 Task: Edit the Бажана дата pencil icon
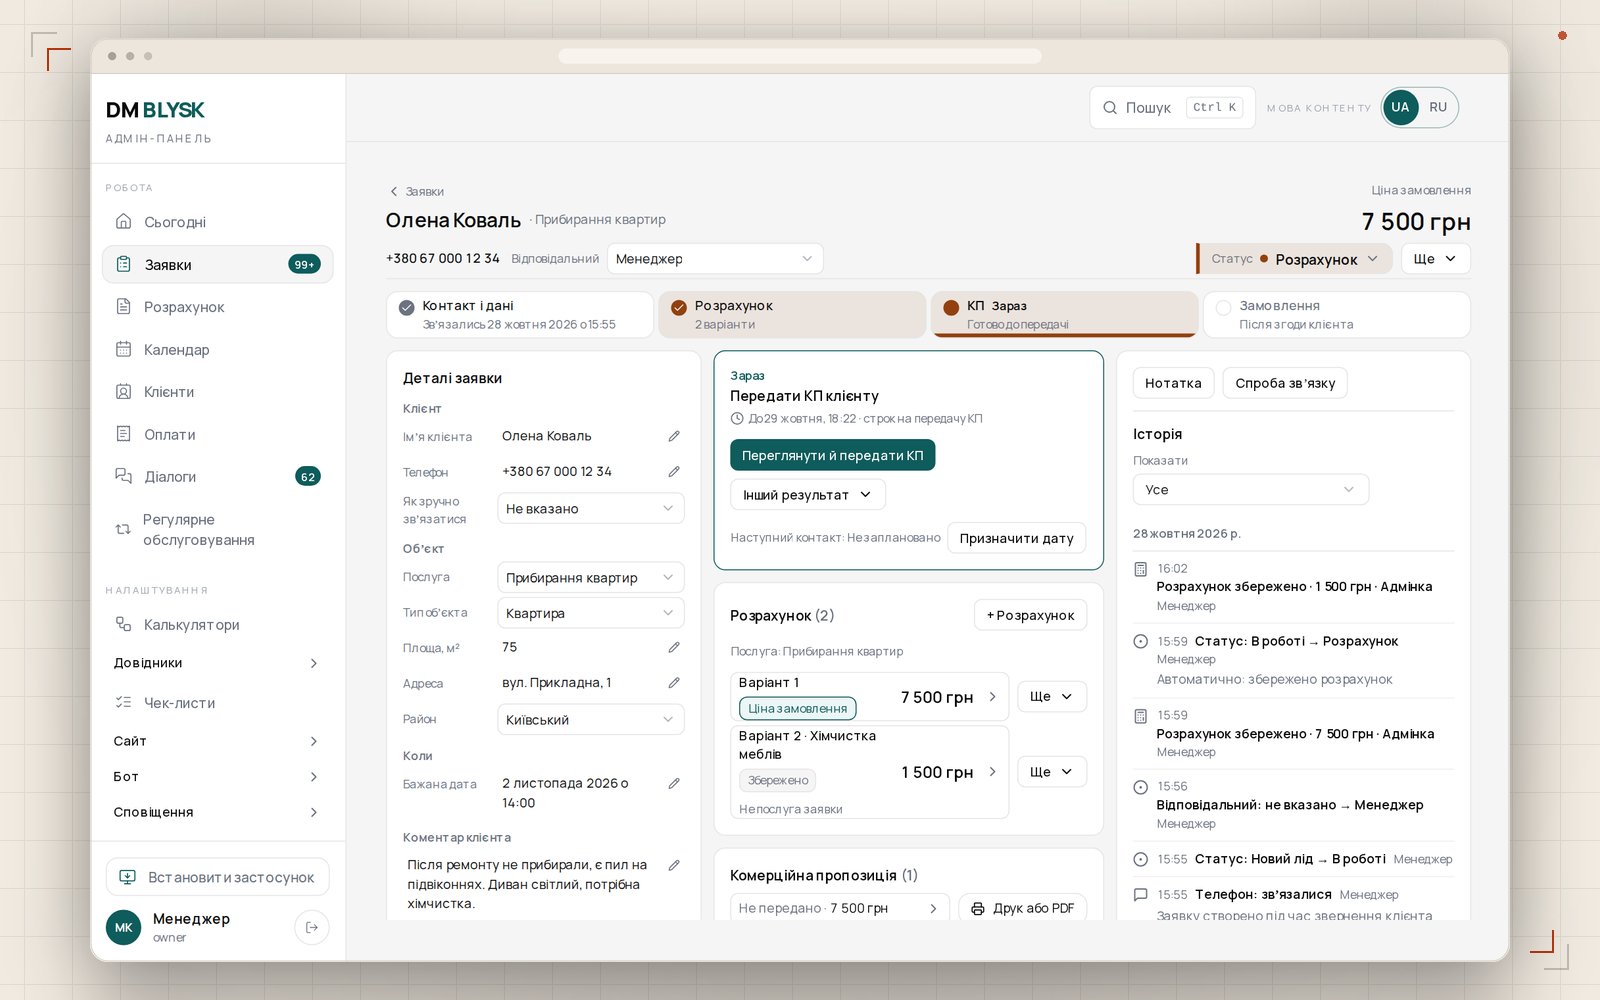(674, 784)
